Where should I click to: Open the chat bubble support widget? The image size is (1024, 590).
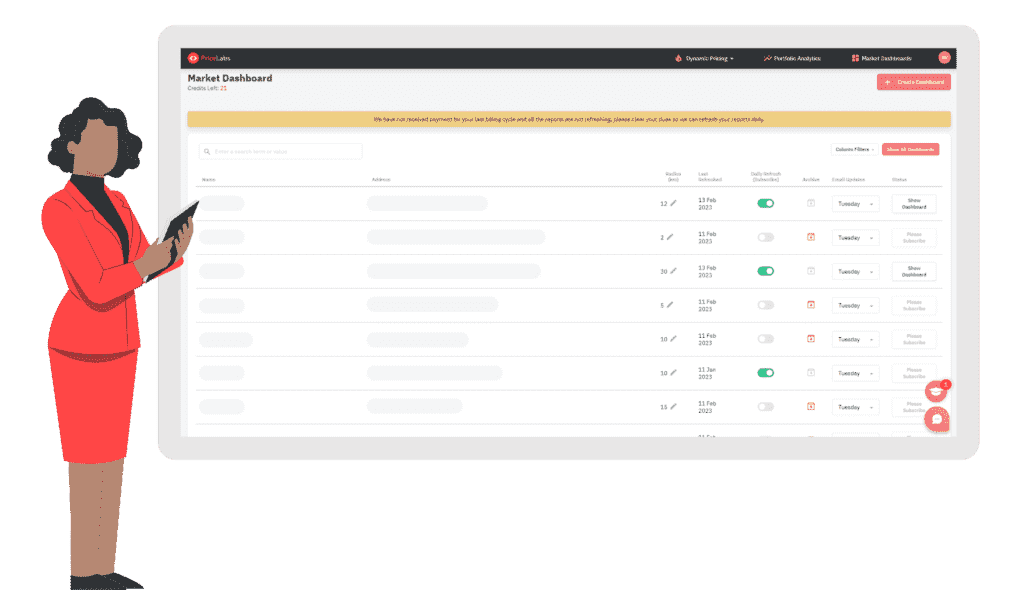click(x=936, y=419)
